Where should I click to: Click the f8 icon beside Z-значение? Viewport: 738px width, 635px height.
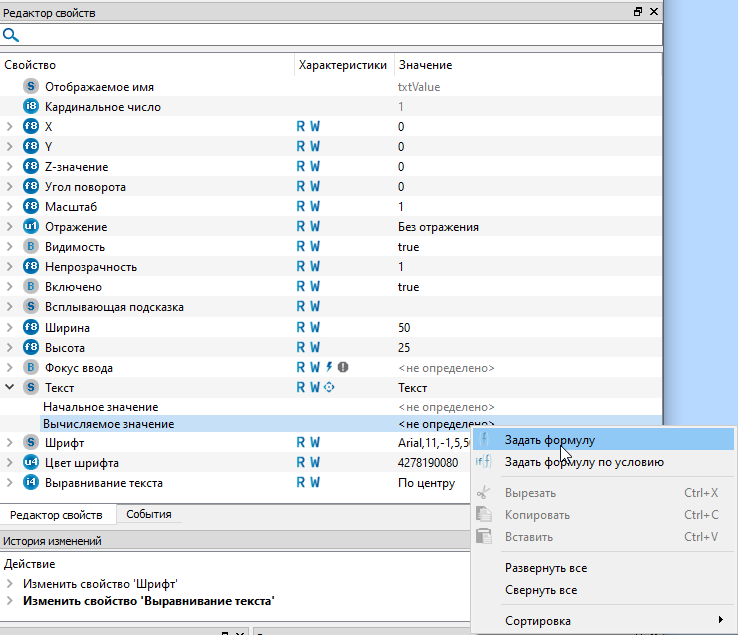(30, 167)
